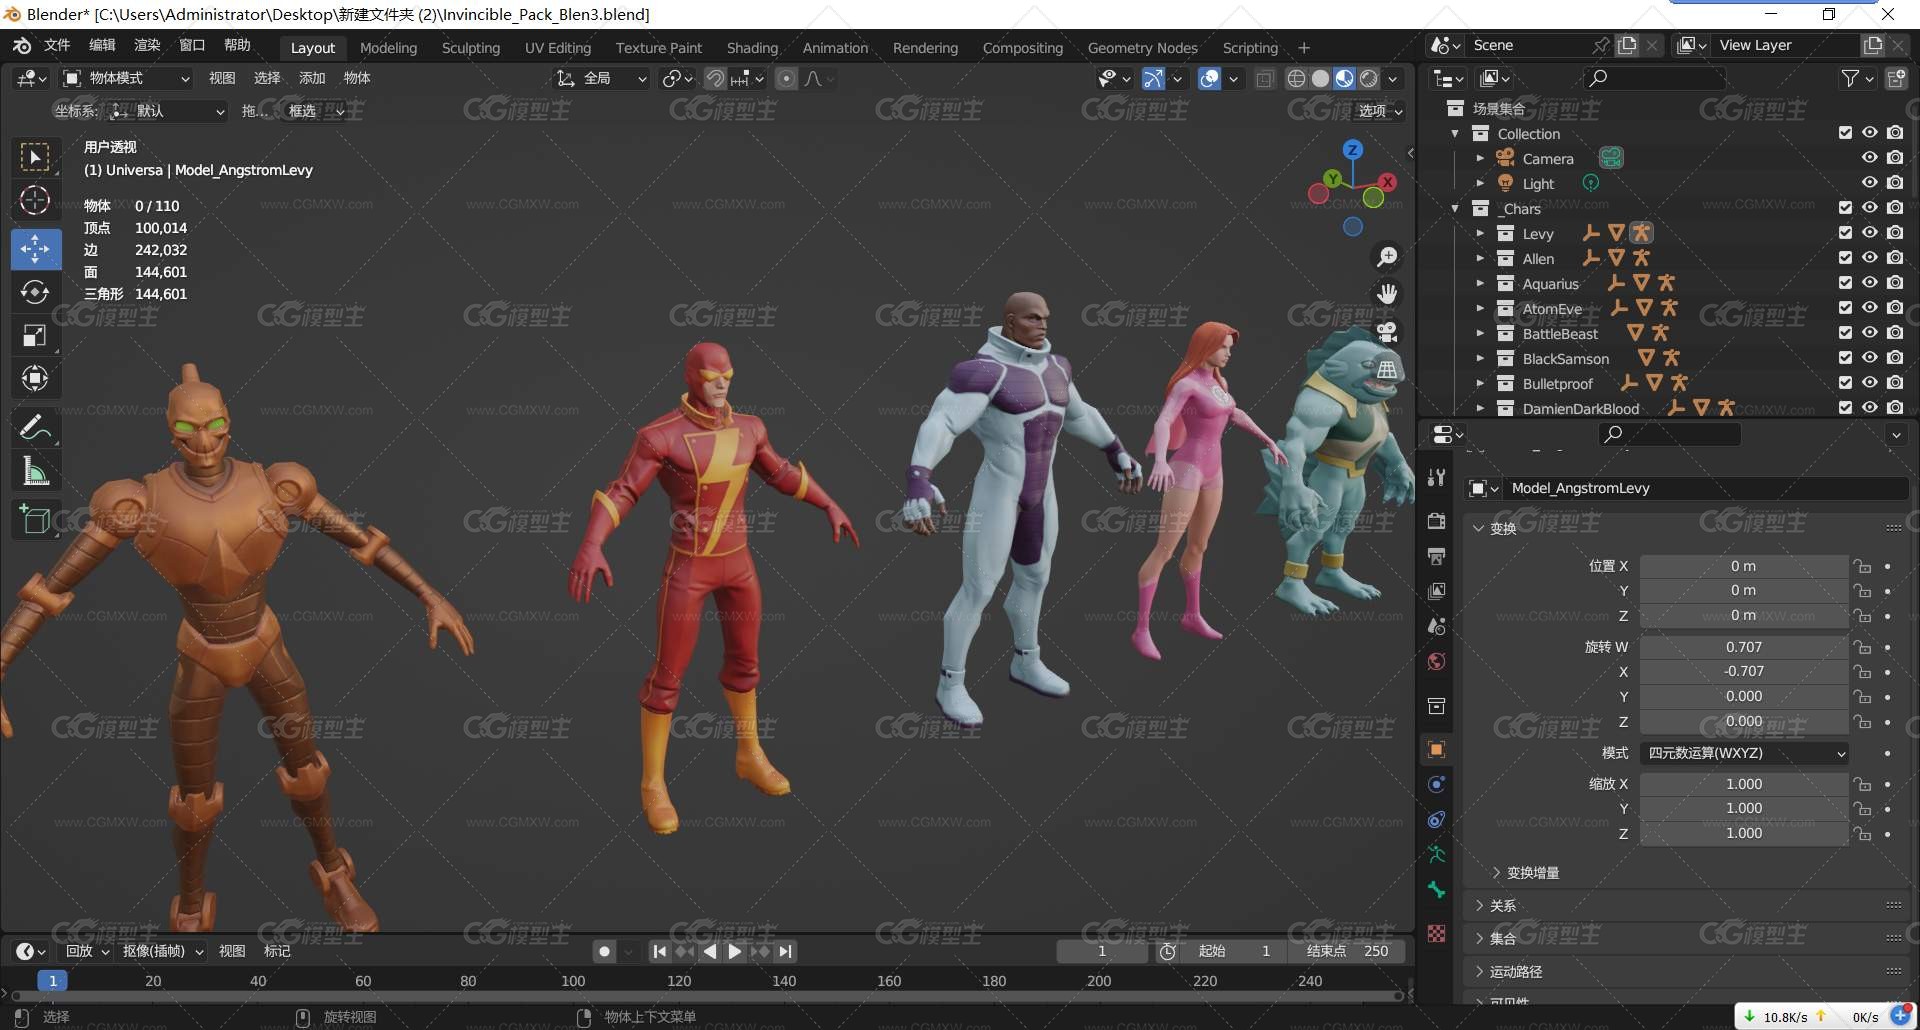Open the Global orientation dropdown

click(x=602, y=78)
